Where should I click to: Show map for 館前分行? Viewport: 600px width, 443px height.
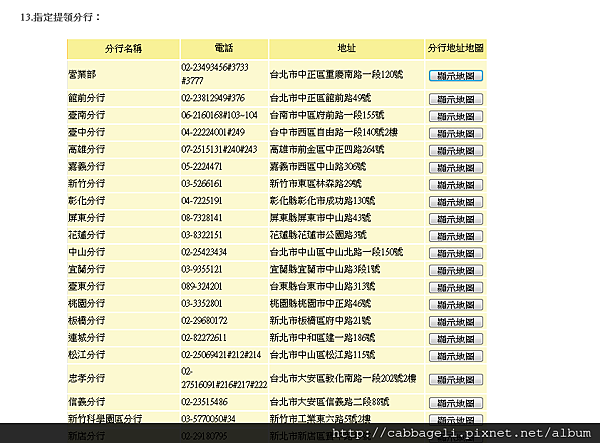pyautogui.click(x=456, y=99)
